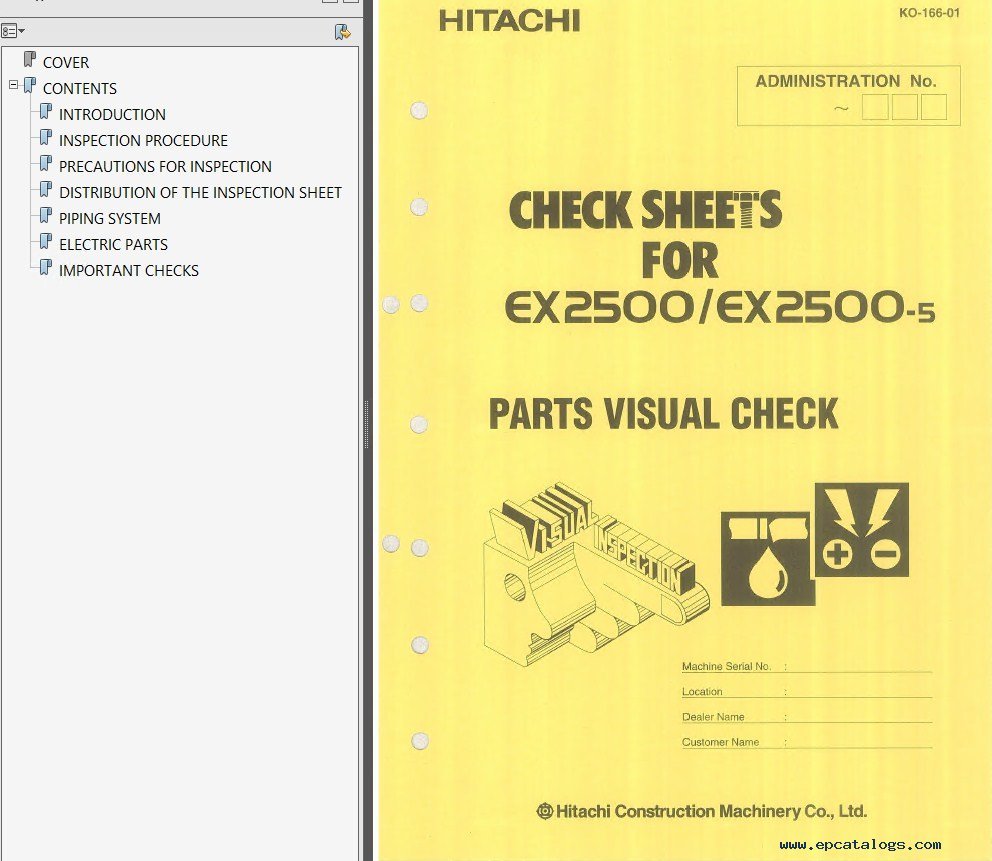Click the CONTENTS bookmark ribbon icon
Screen dimensions: 992x861
[30, 85]
